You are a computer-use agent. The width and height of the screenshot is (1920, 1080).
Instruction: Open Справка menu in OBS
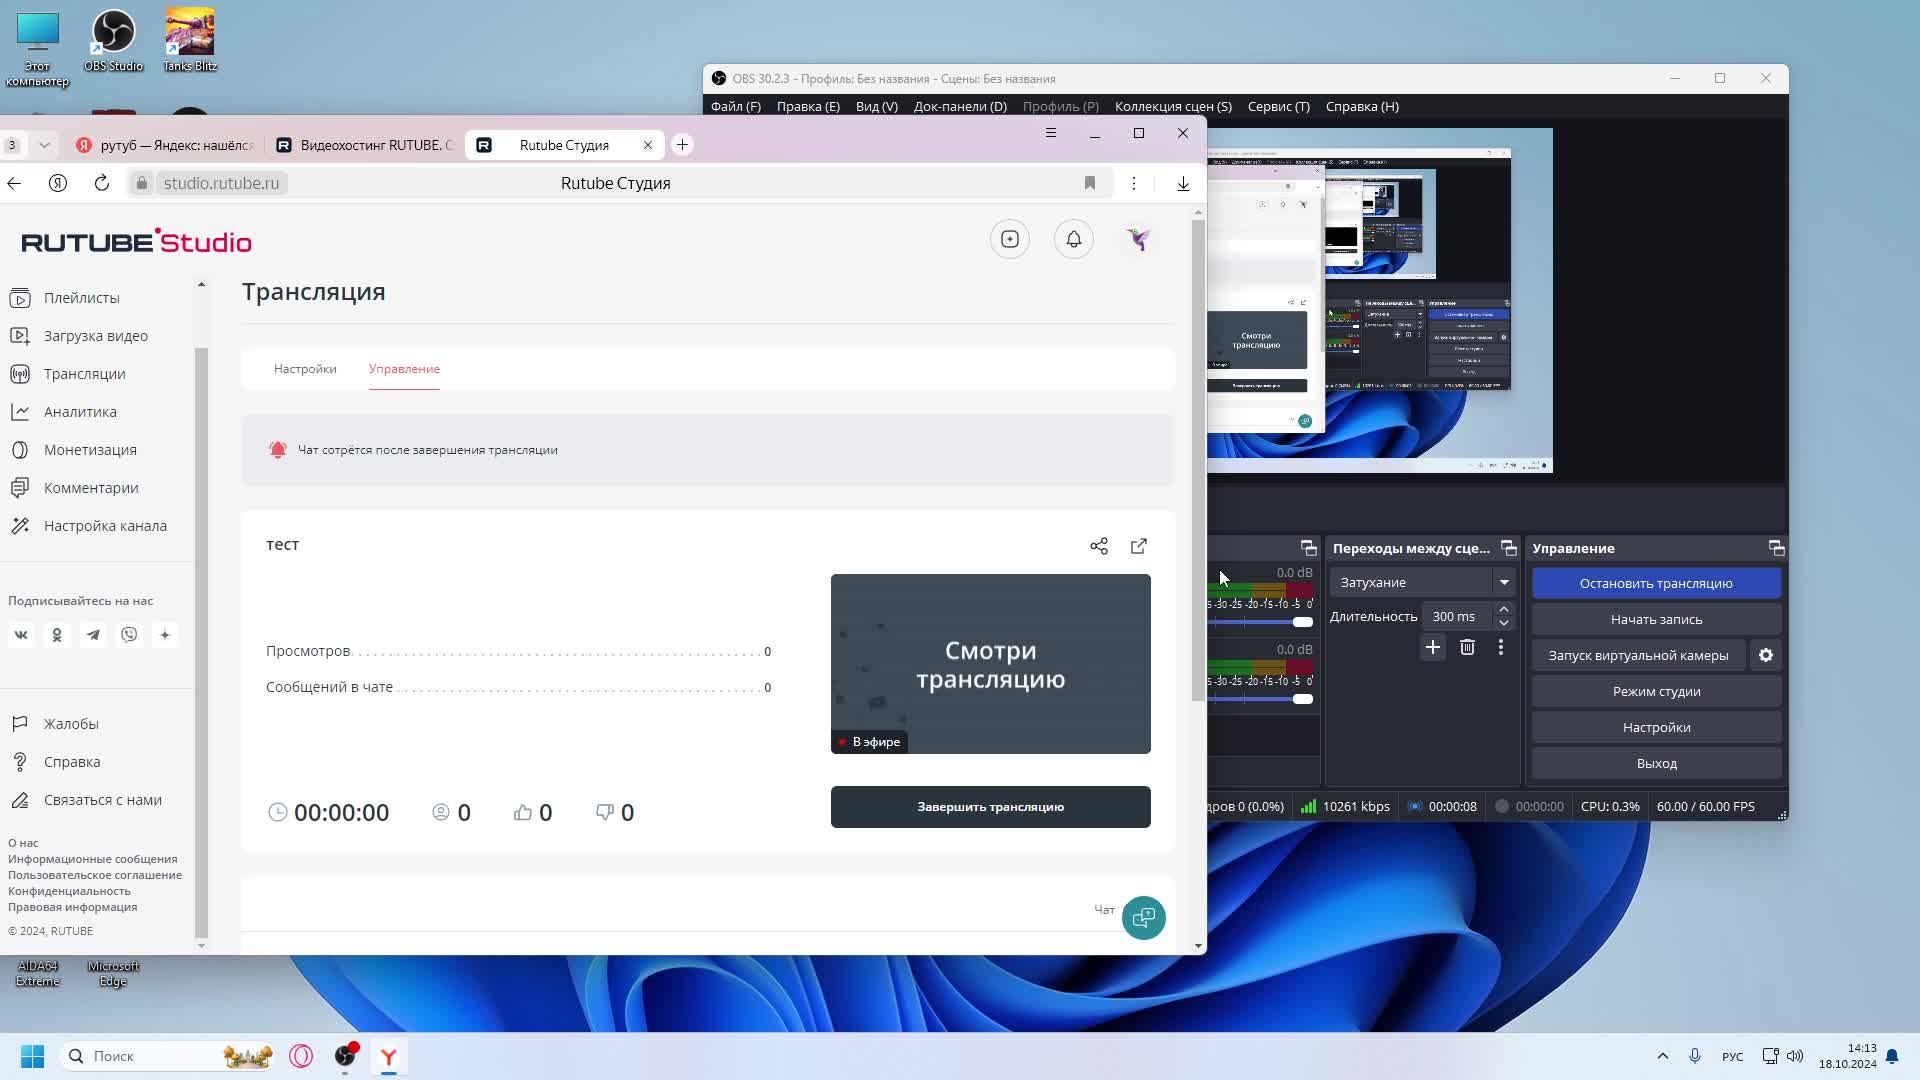1362,106
